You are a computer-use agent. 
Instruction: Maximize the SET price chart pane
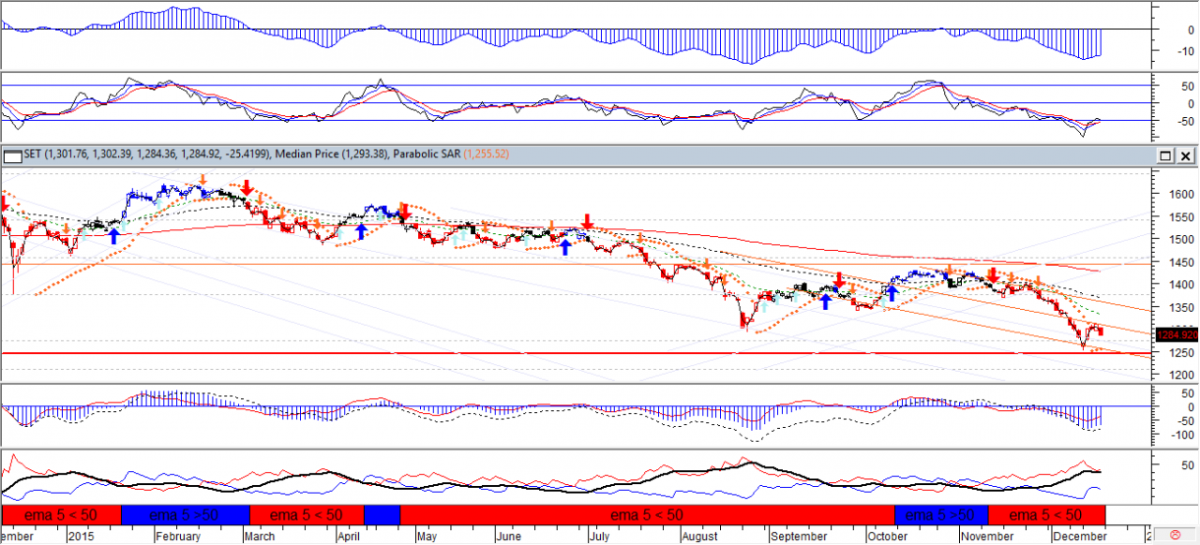click(1166, 157)
